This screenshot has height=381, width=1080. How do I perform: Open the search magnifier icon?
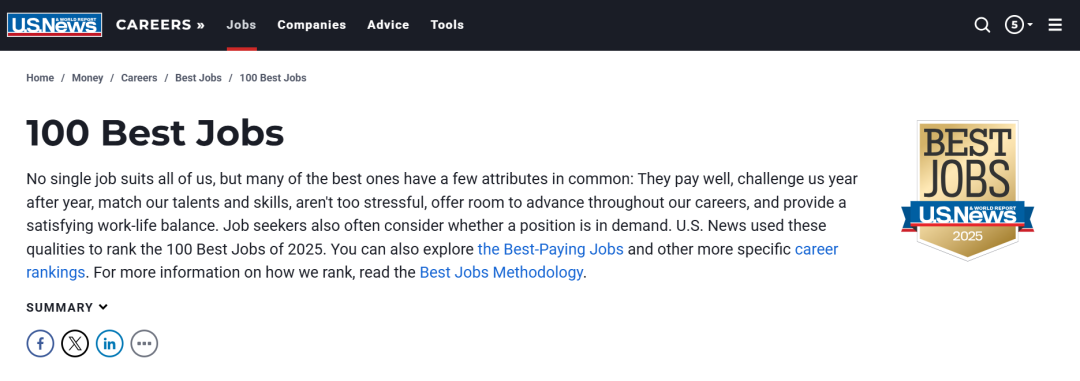click(x=982, y=25)
